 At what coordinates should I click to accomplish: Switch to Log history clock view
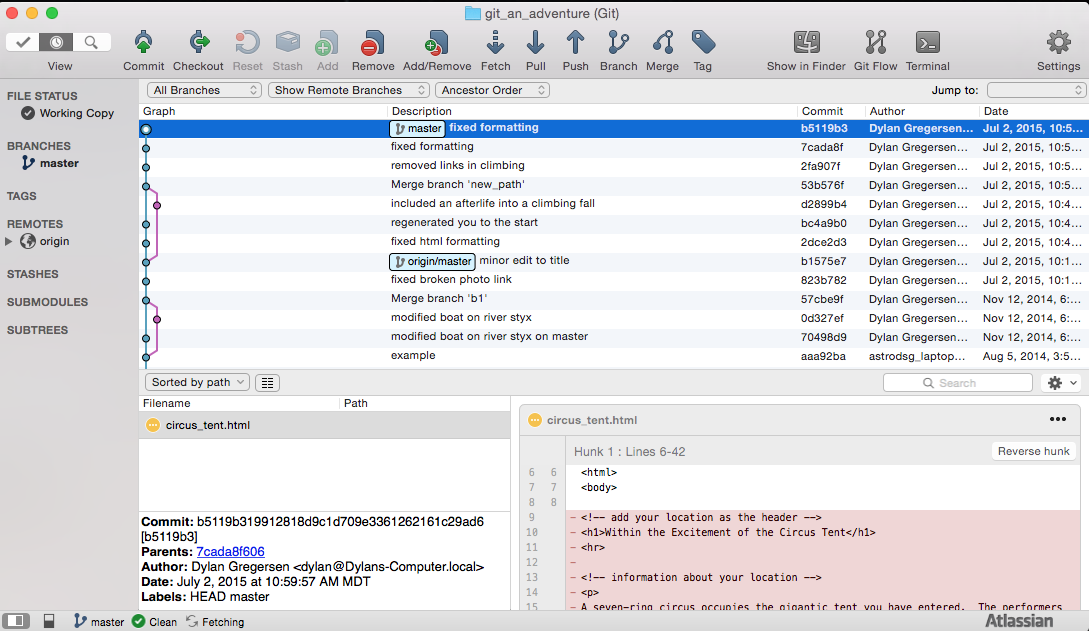pos(56,42)
